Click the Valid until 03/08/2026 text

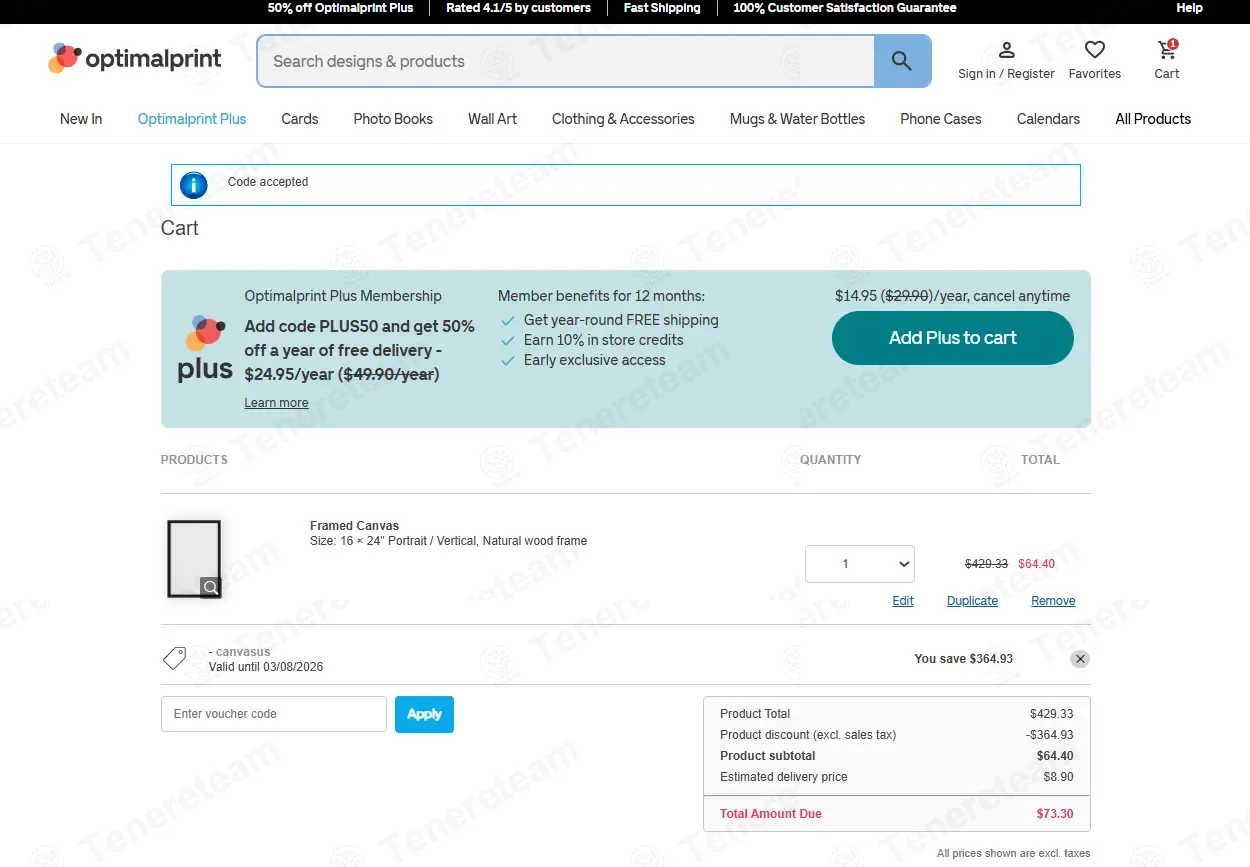266,667
